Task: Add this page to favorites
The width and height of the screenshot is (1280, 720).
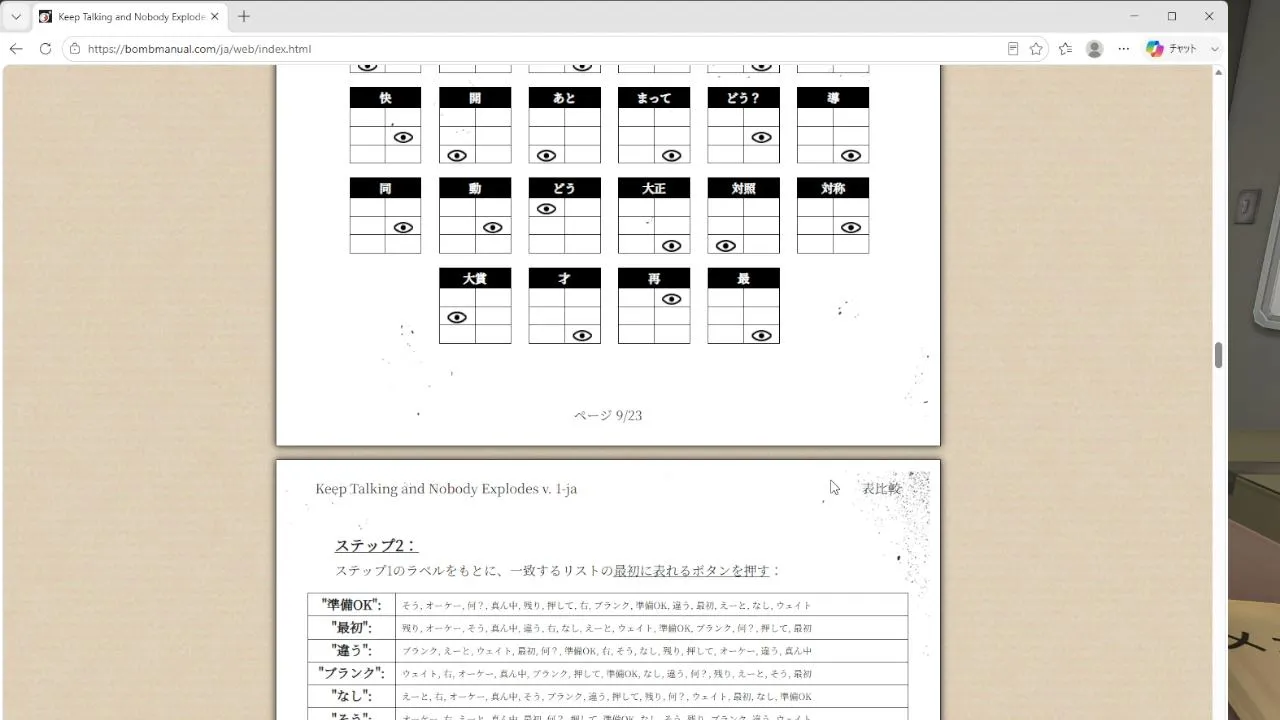Action: click(1036, 48)
